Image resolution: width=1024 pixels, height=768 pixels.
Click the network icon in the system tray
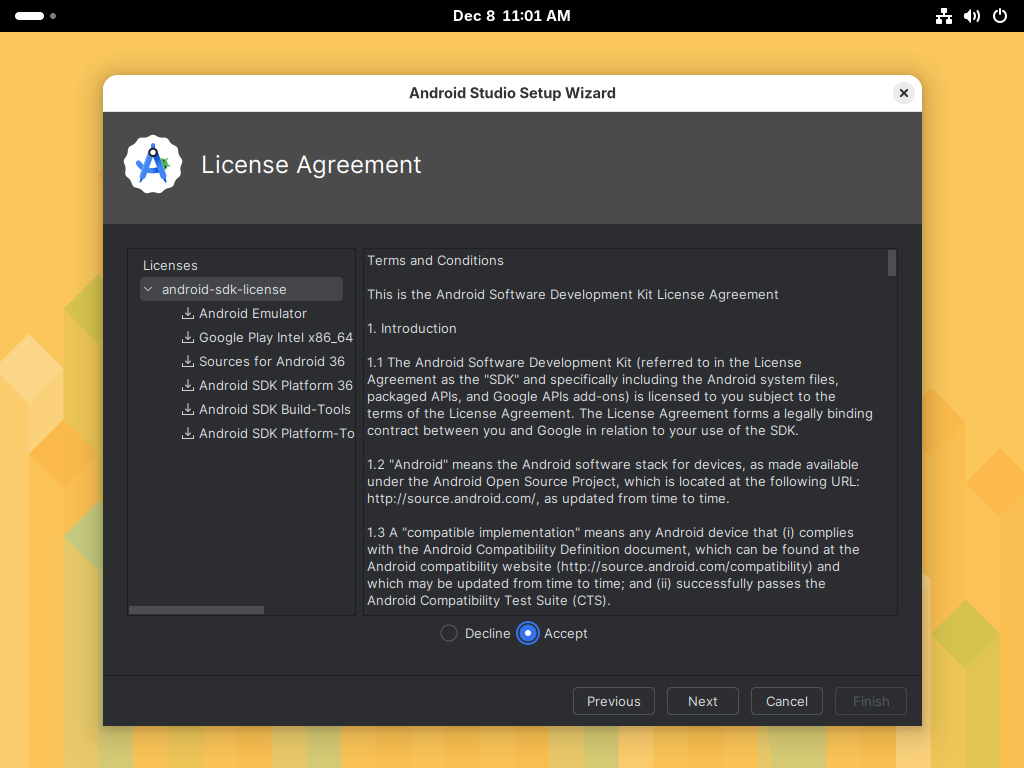(943, 16)
